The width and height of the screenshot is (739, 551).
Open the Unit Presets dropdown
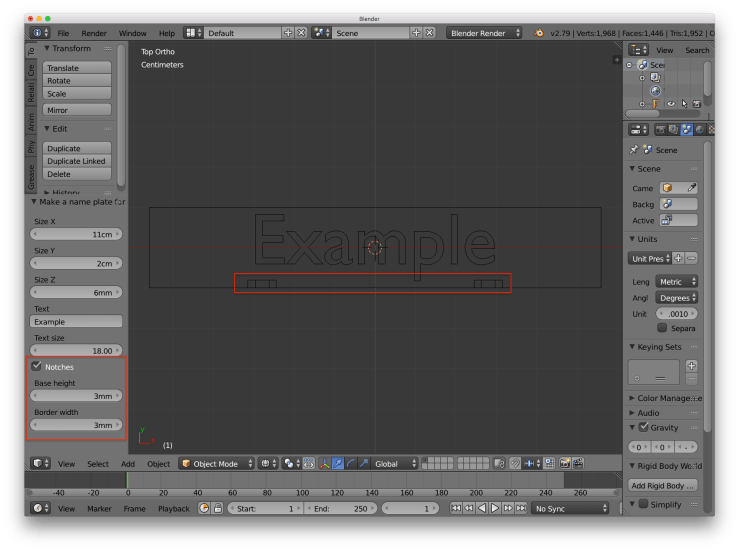(x=650, y=258)
